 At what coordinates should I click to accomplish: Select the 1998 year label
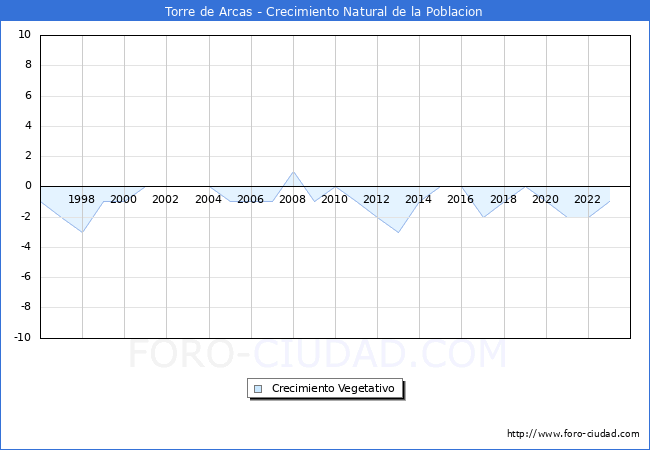pyautogui.click(x=82, y=199)
